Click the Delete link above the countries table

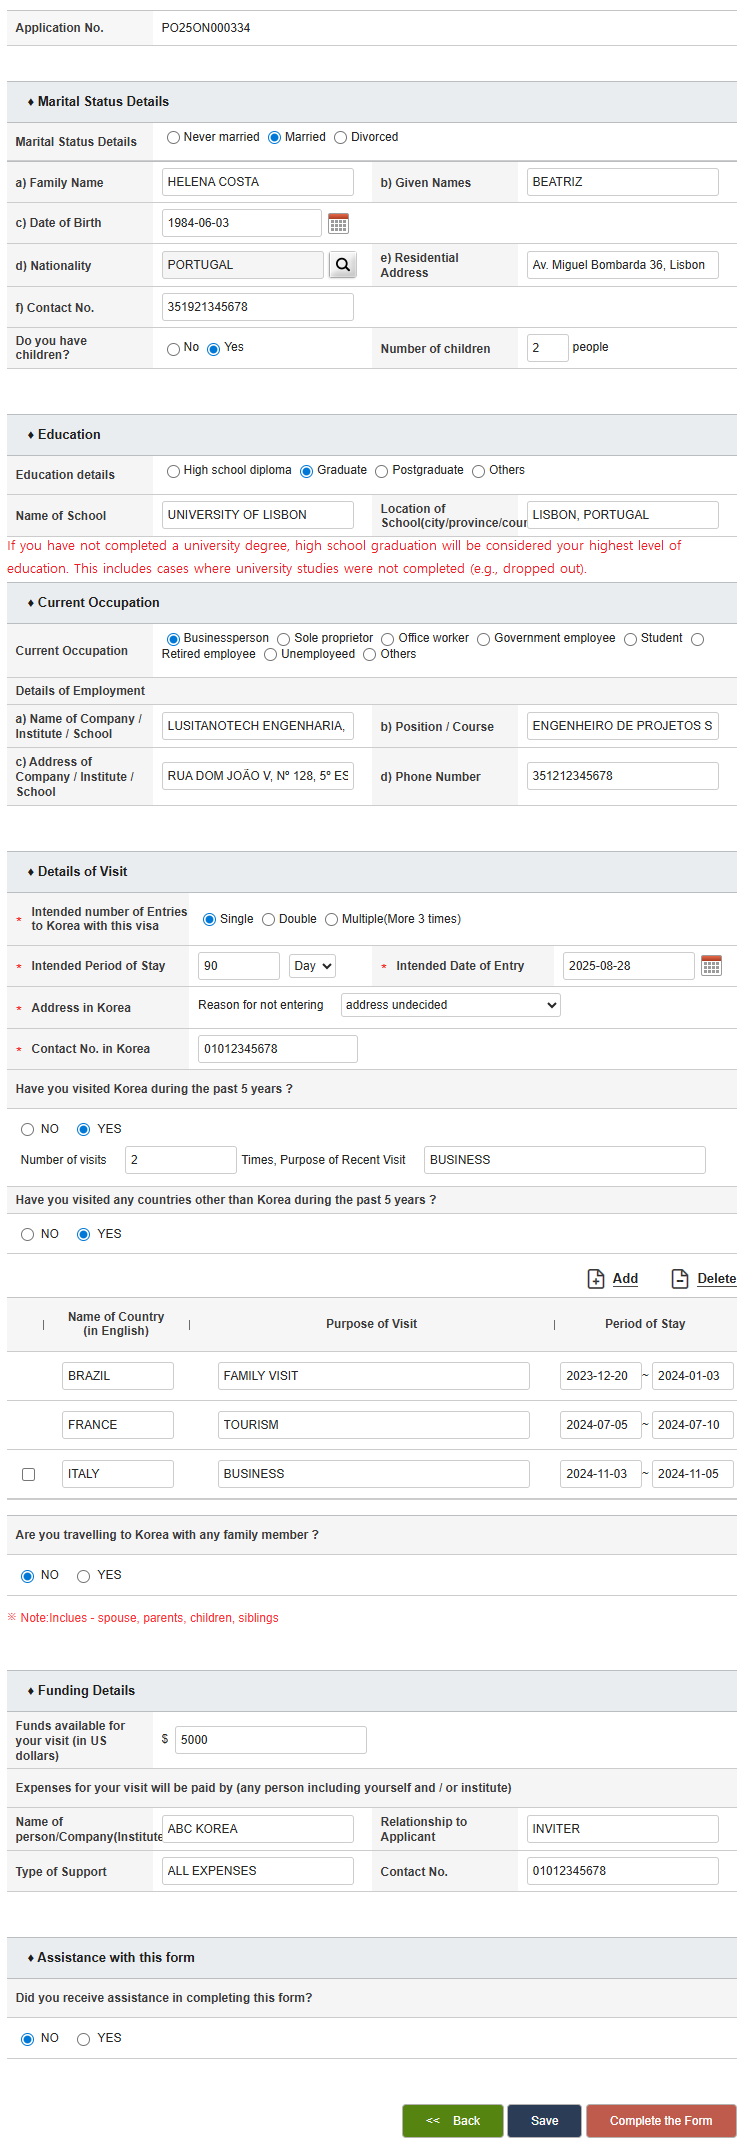(x=716, y=1279)
